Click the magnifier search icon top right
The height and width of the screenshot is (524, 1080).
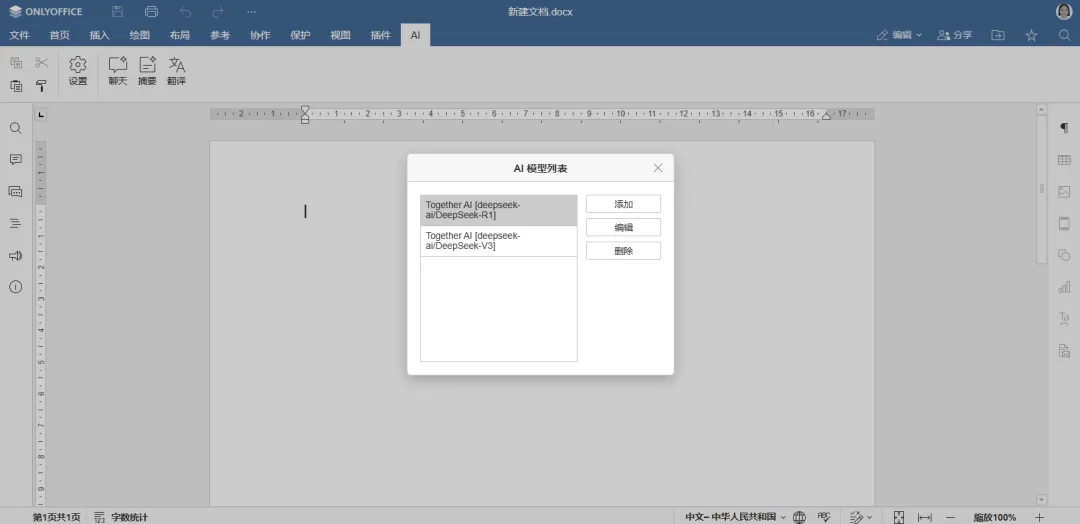(x=1064, y=35)
